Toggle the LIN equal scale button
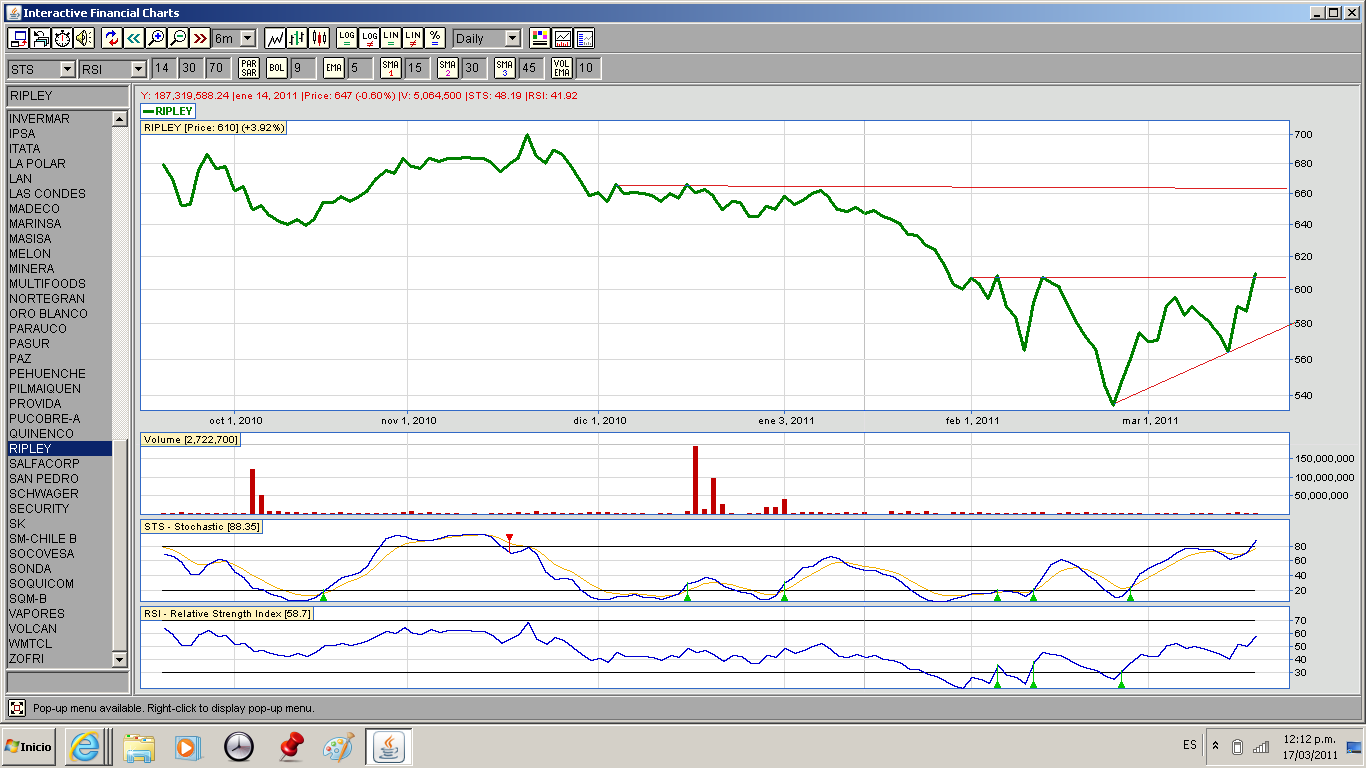 [391, 38]
